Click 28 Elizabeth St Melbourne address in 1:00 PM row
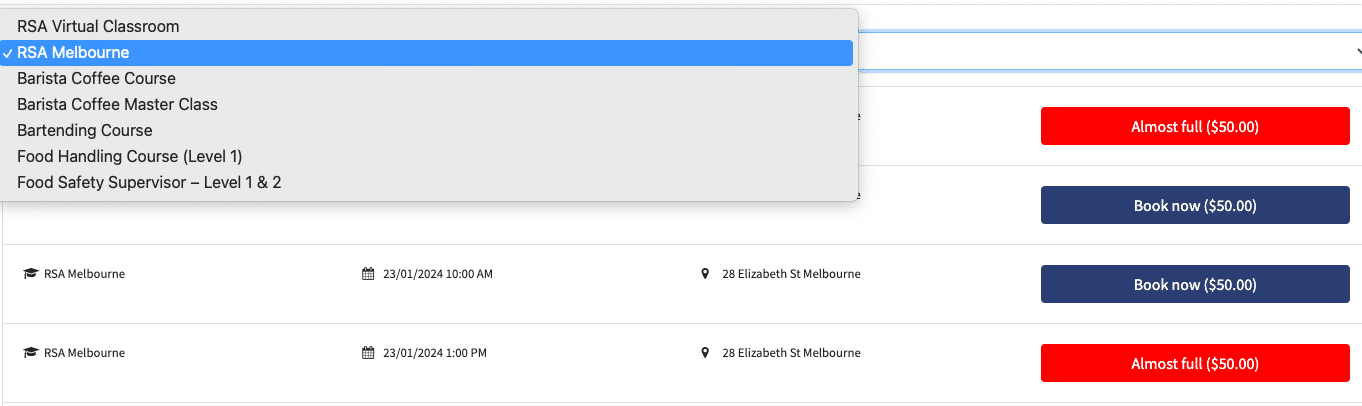1362x406 pixels. 791,353
